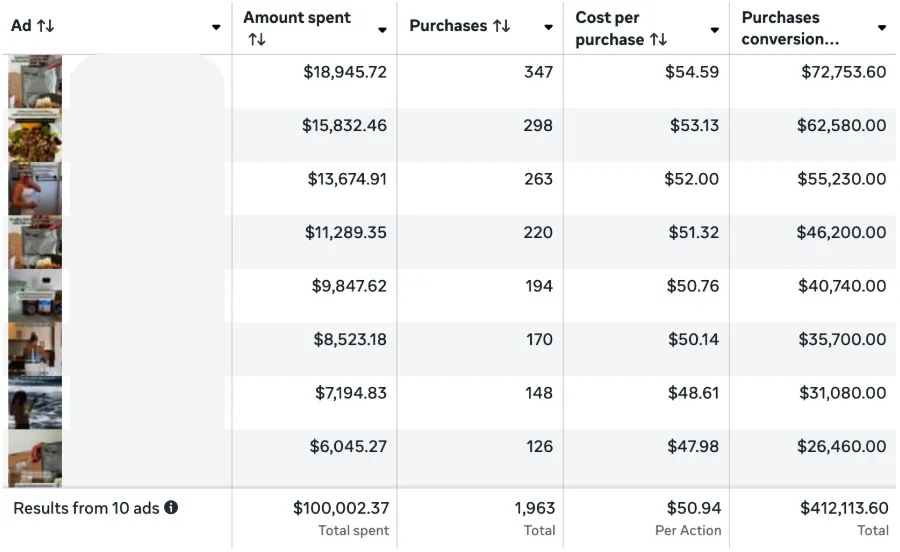Expand the Cost per purchase column menu
The image size is (900, 552).
[x=714, y=29]
